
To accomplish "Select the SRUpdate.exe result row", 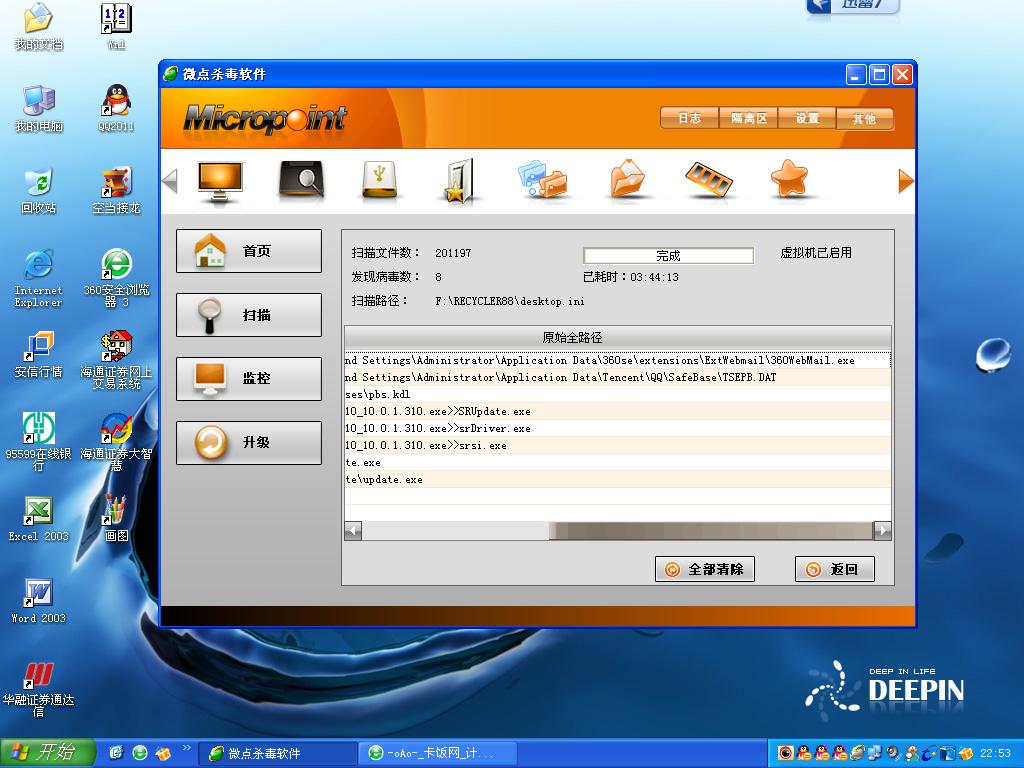I will coord(618,411).
